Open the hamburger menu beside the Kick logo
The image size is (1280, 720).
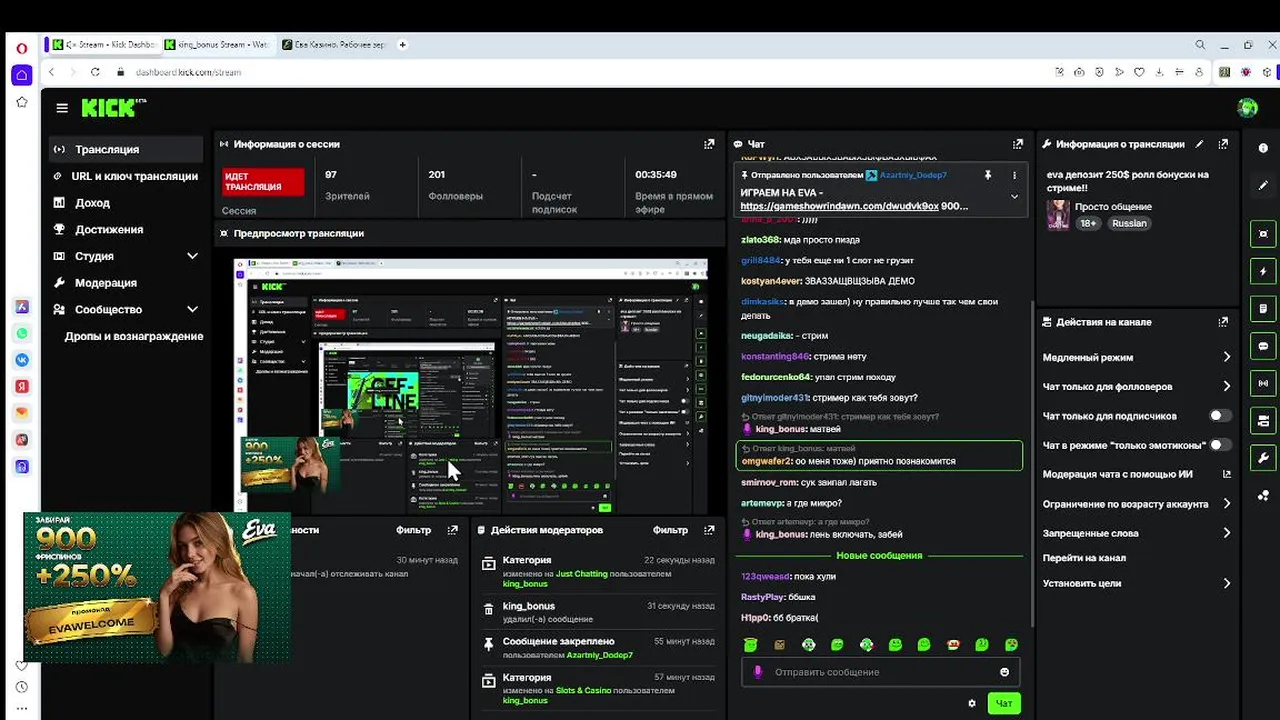click(x=62, y=108)
